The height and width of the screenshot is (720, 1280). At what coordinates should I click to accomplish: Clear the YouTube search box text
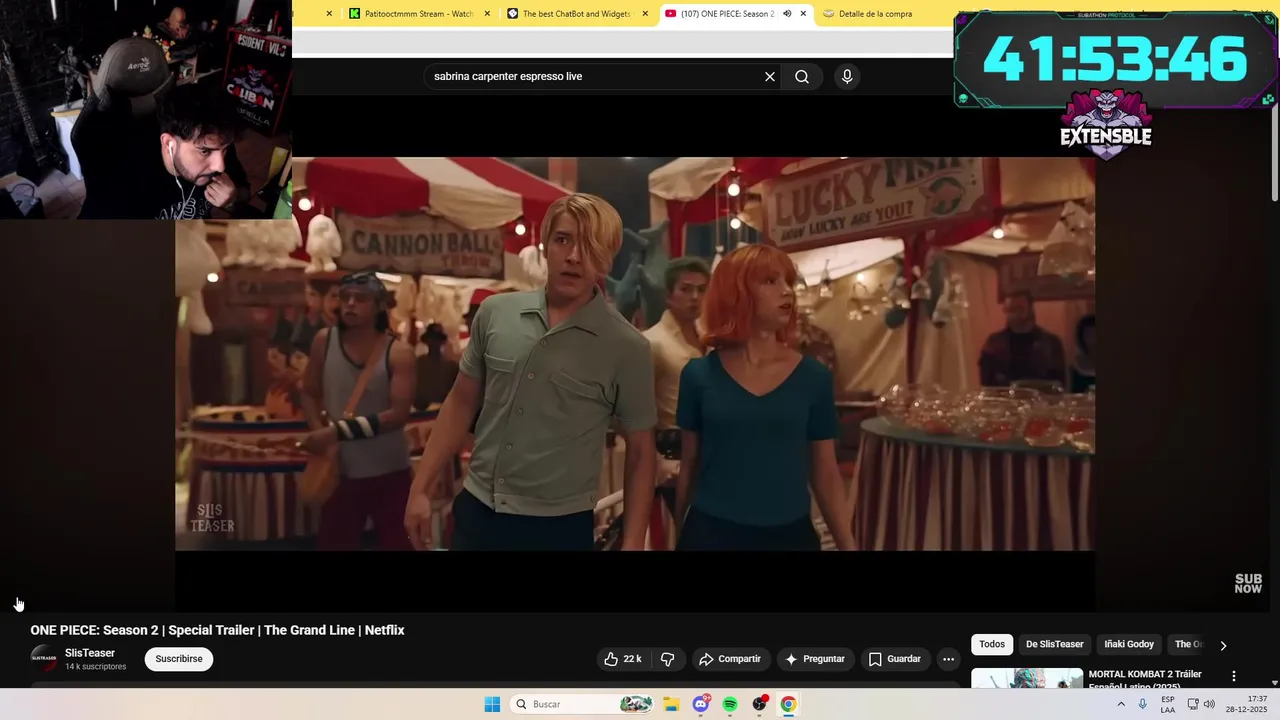770,77
